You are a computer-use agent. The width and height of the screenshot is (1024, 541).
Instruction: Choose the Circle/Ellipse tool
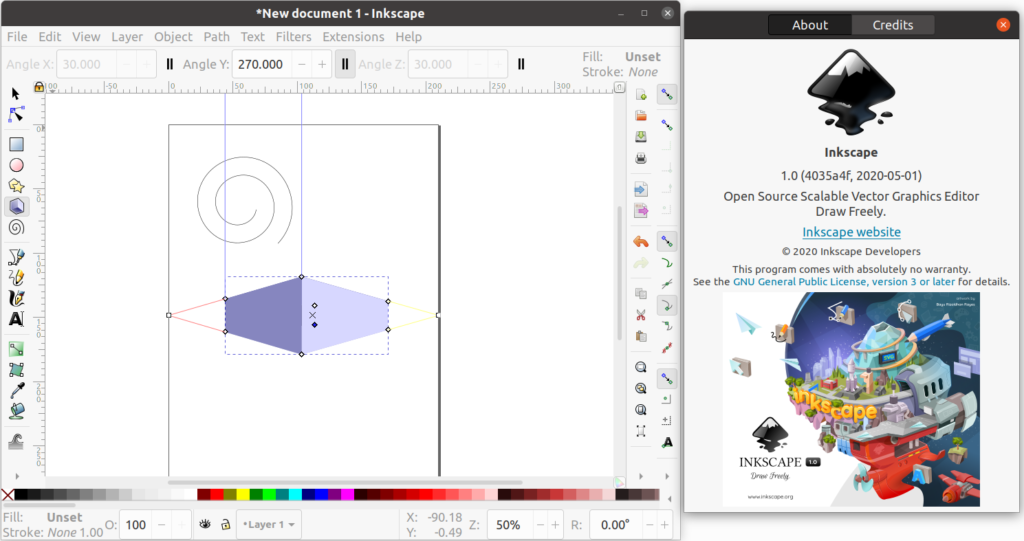(x=16, y=165)
